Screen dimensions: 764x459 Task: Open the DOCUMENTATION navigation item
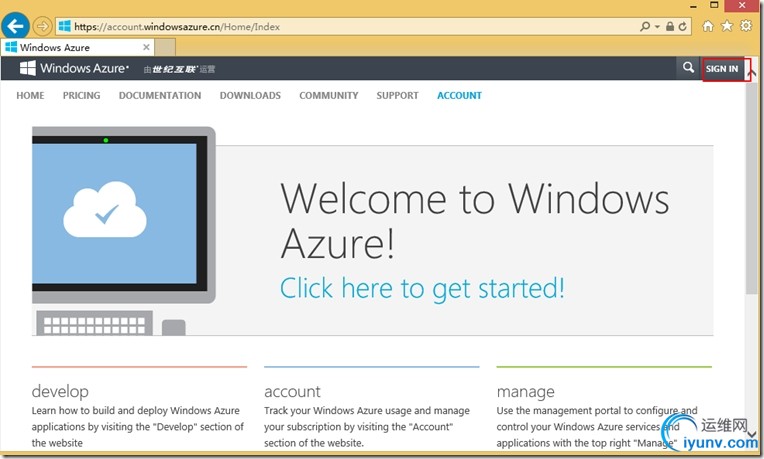click(160, 96)
